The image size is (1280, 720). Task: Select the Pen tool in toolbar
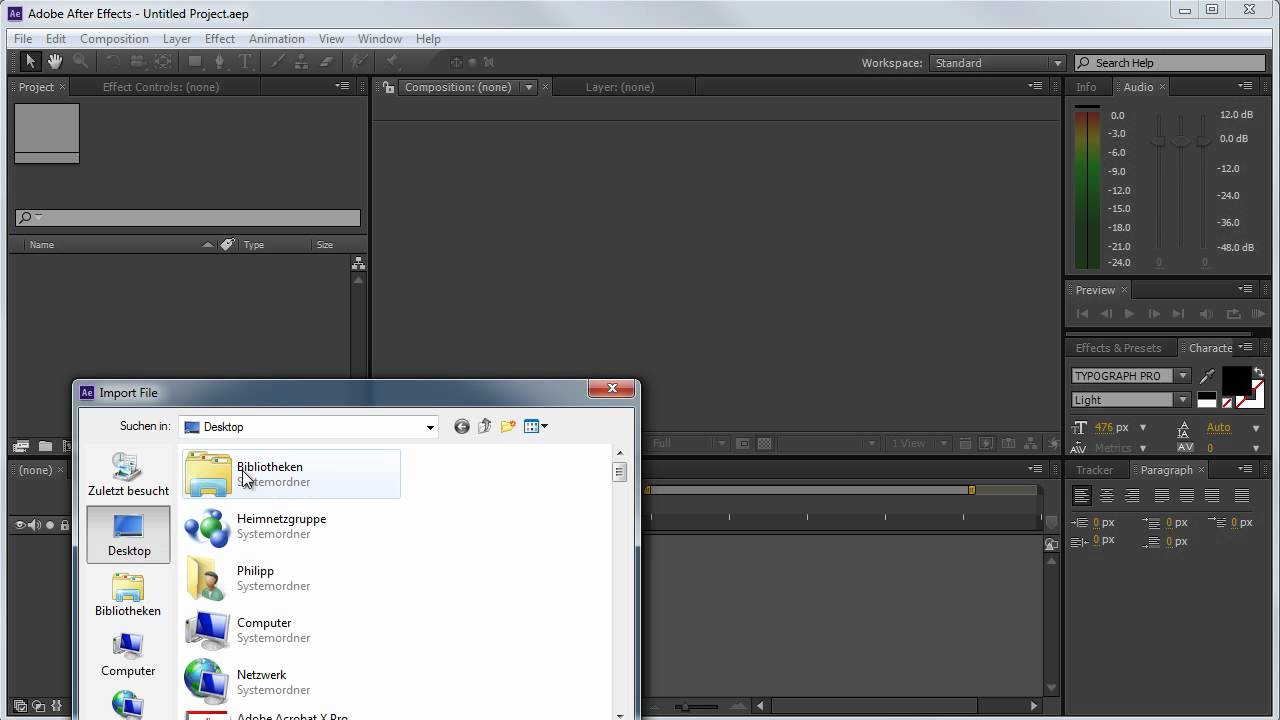(221, 62)
